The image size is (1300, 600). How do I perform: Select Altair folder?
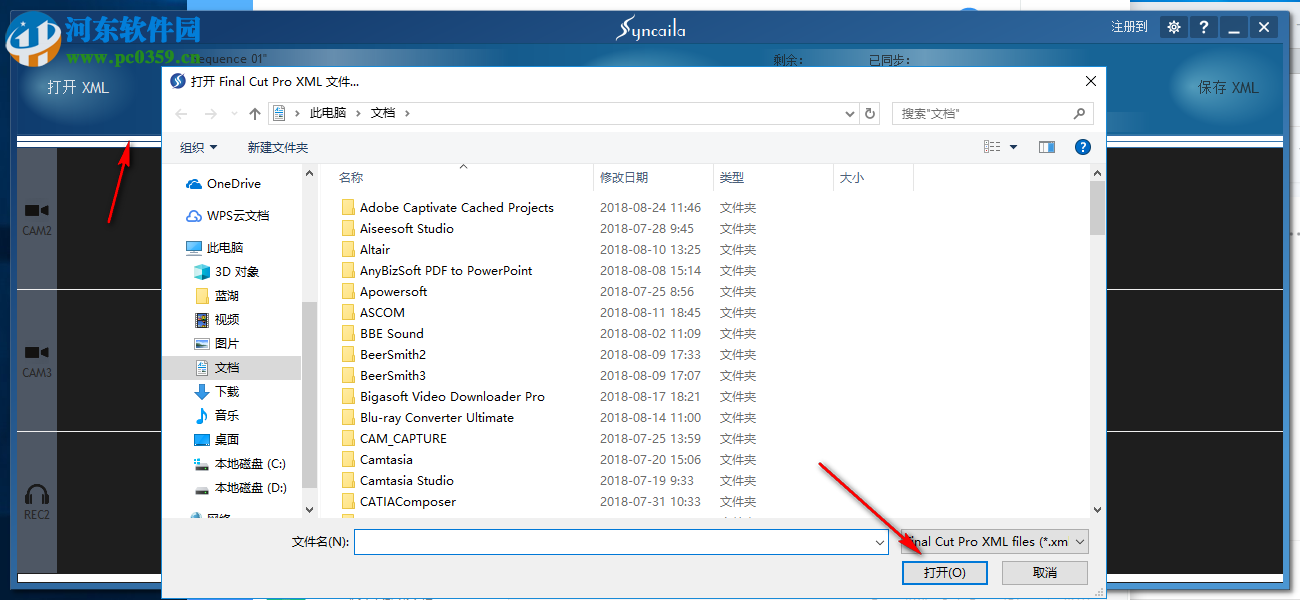click(365, 250)
